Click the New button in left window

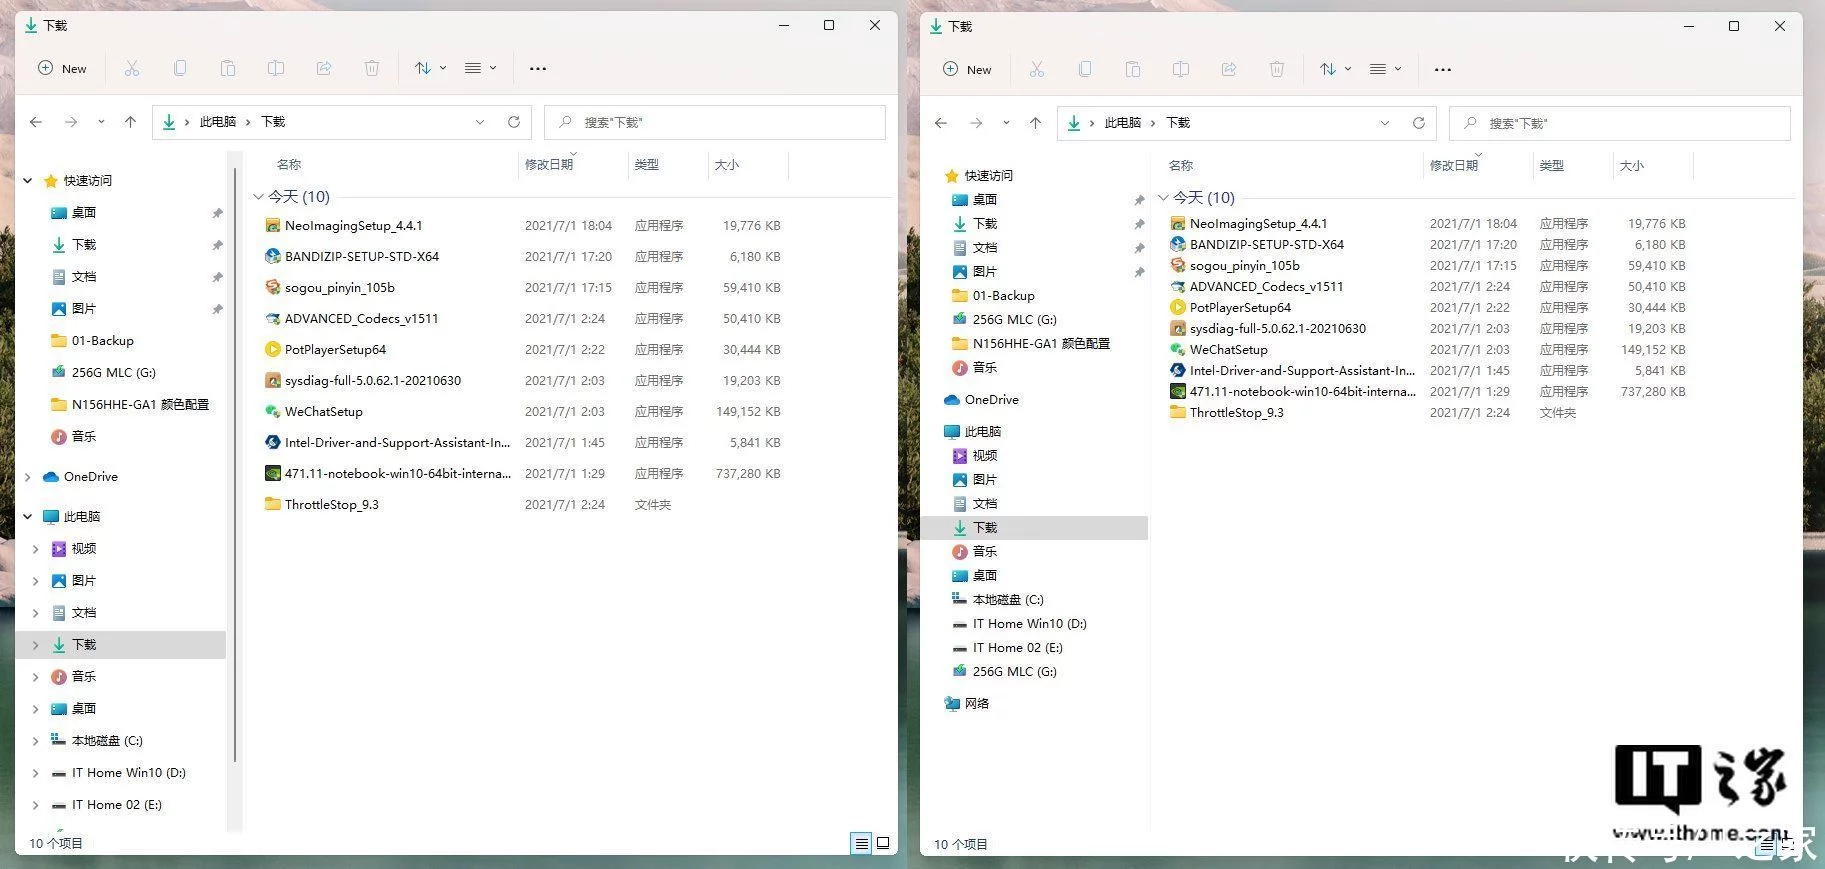[62, 68]
